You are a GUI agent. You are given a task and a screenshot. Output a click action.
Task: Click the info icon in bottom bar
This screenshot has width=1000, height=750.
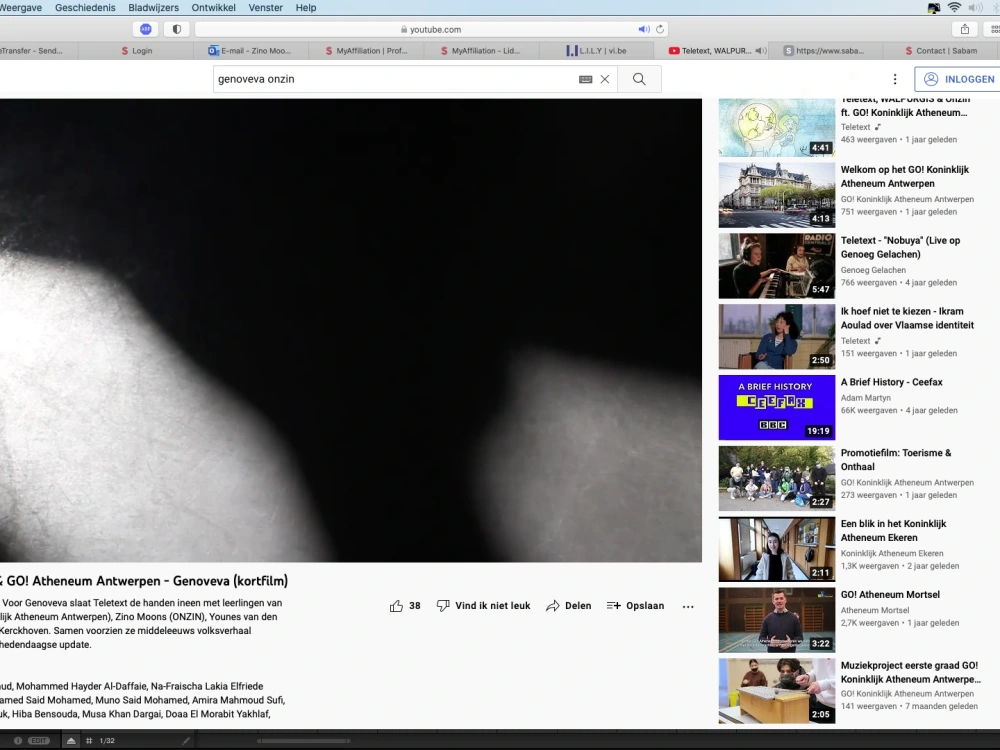(x=18, y=740)
